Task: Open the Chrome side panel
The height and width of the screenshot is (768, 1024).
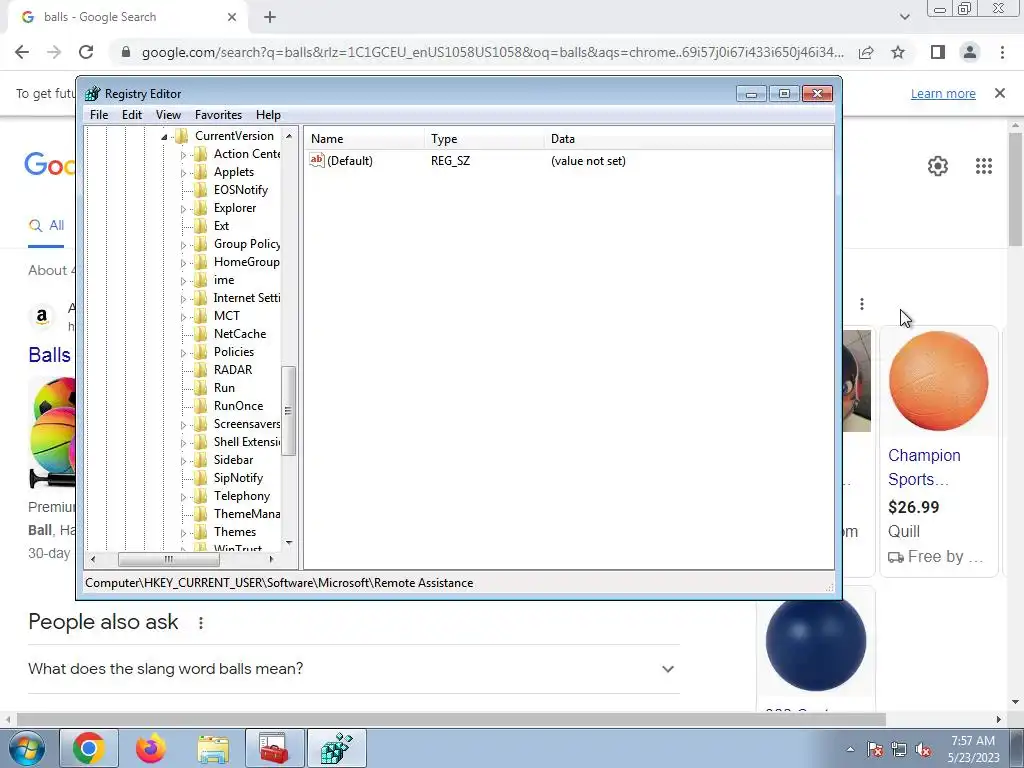Action: 938,52
